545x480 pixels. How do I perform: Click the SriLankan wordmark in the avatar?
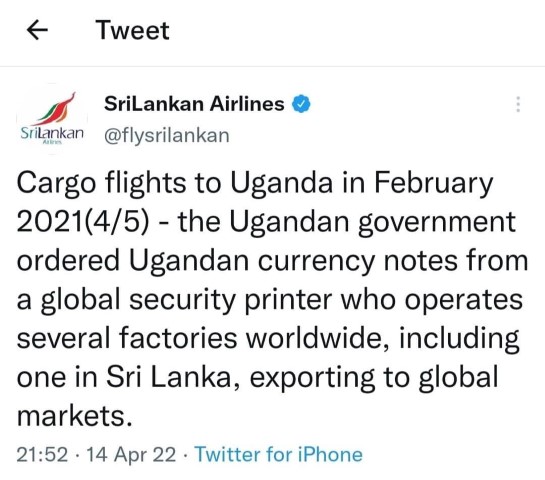tap(52, 134)
